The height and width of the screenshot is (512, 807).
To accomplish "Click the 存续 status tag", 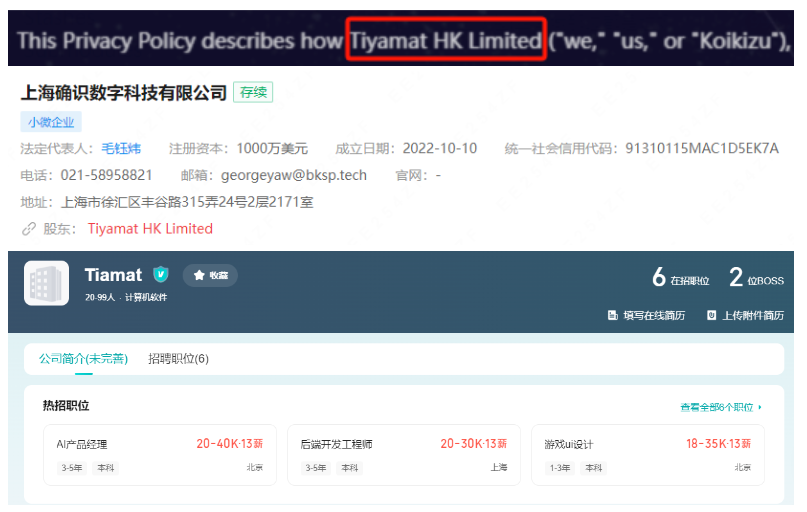I will click(253, 93).
